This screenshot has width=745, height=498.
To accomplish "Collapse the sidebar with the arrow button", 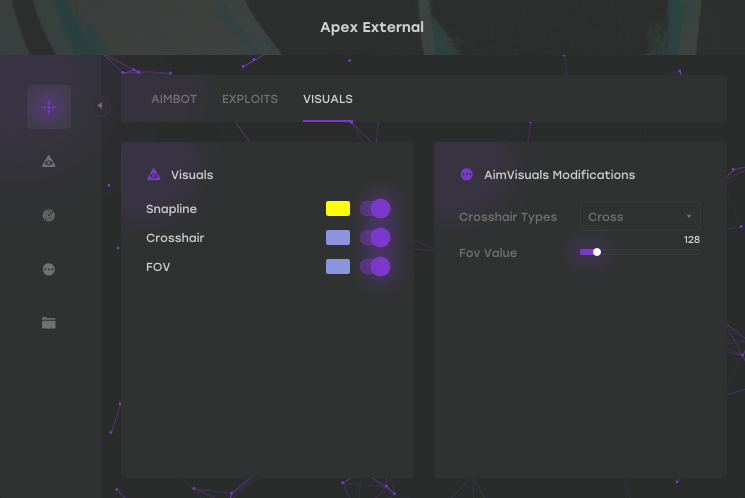I will tap(100, 105).
